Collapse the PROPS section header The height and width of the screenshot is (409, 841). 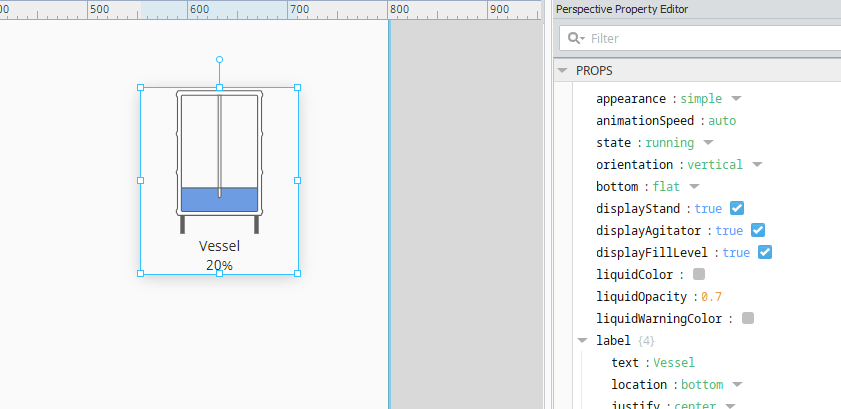(563, 71)
